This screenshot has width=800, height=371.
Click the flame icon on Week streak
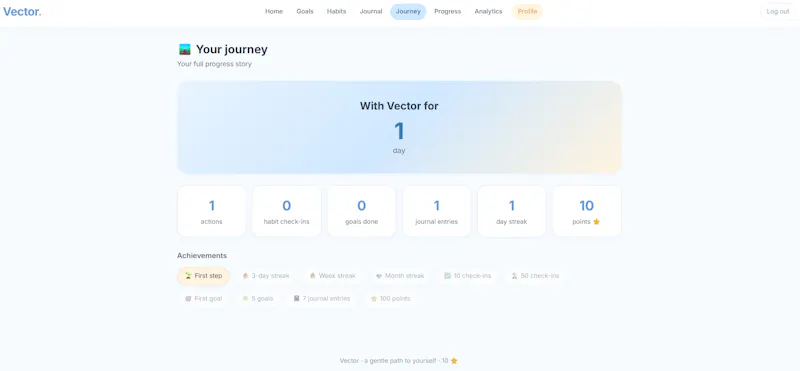tap(313, 276)
